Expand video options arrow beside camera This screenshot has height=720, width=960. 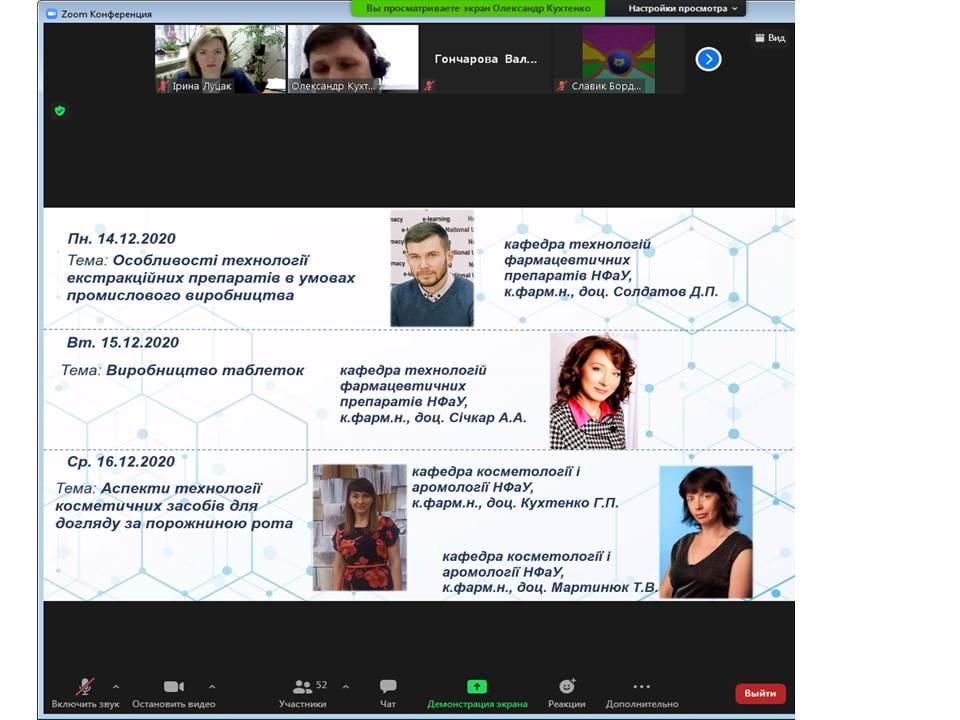click(212, 687)
